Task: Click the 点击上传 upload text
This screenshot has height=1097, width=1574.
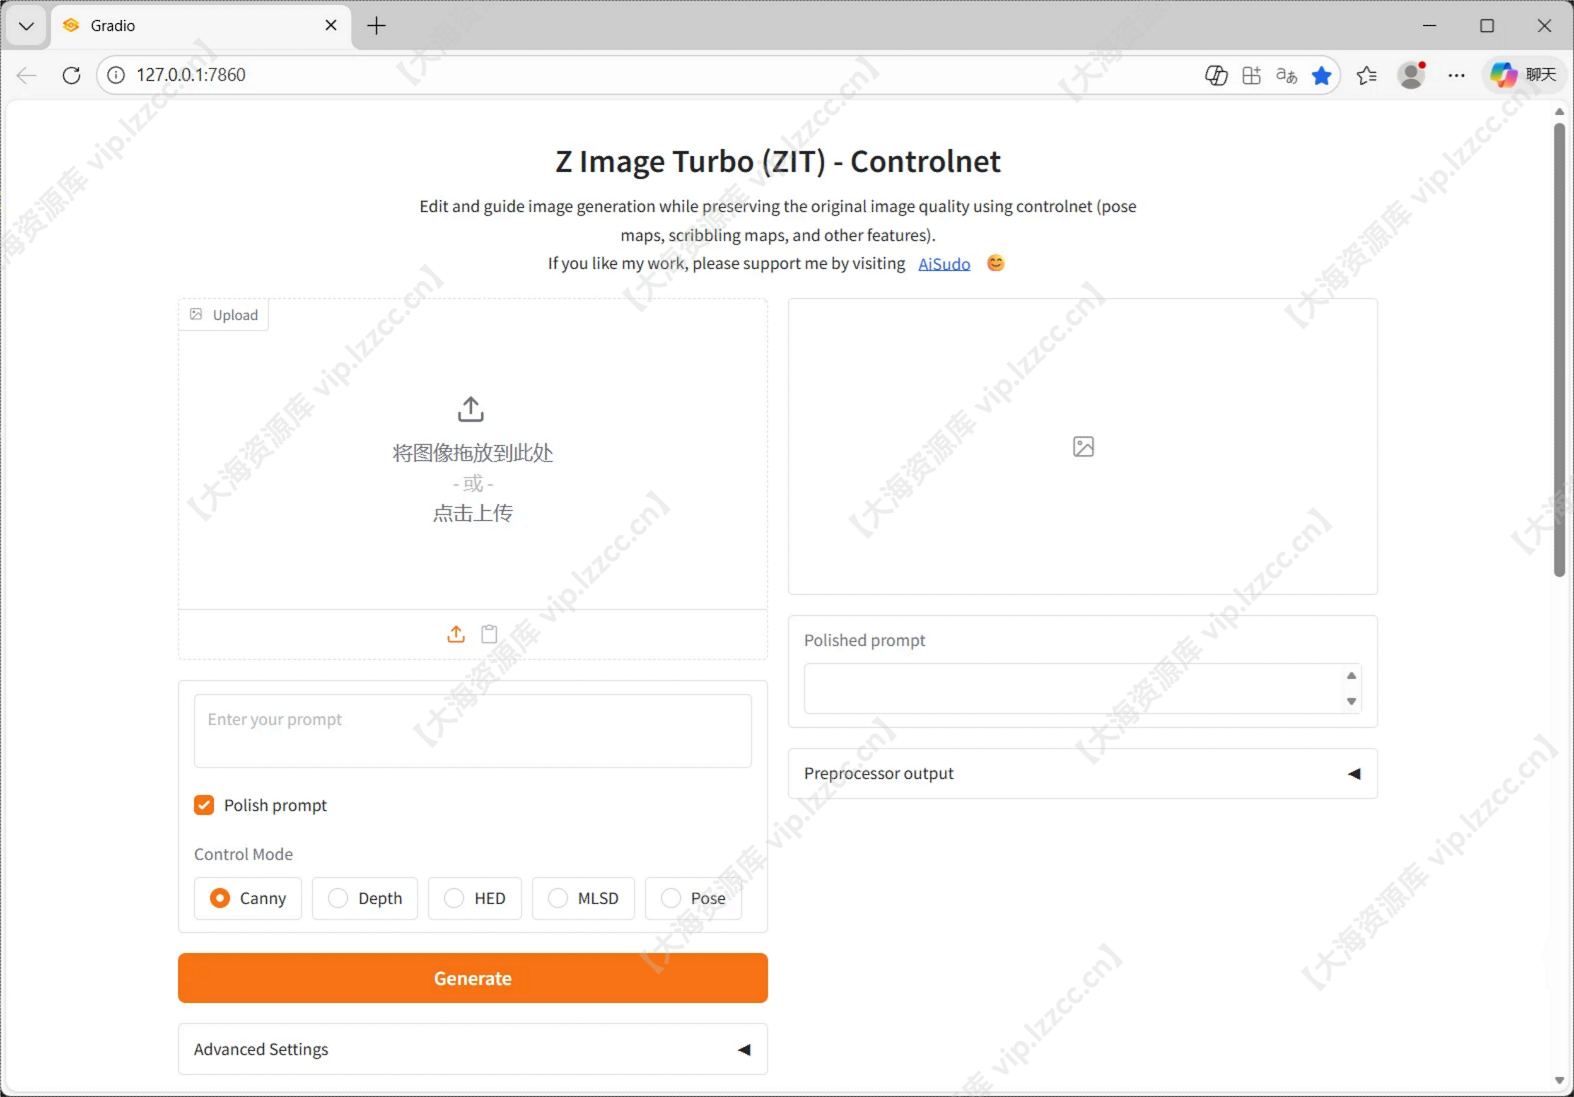Action: (x=473, y=513)
